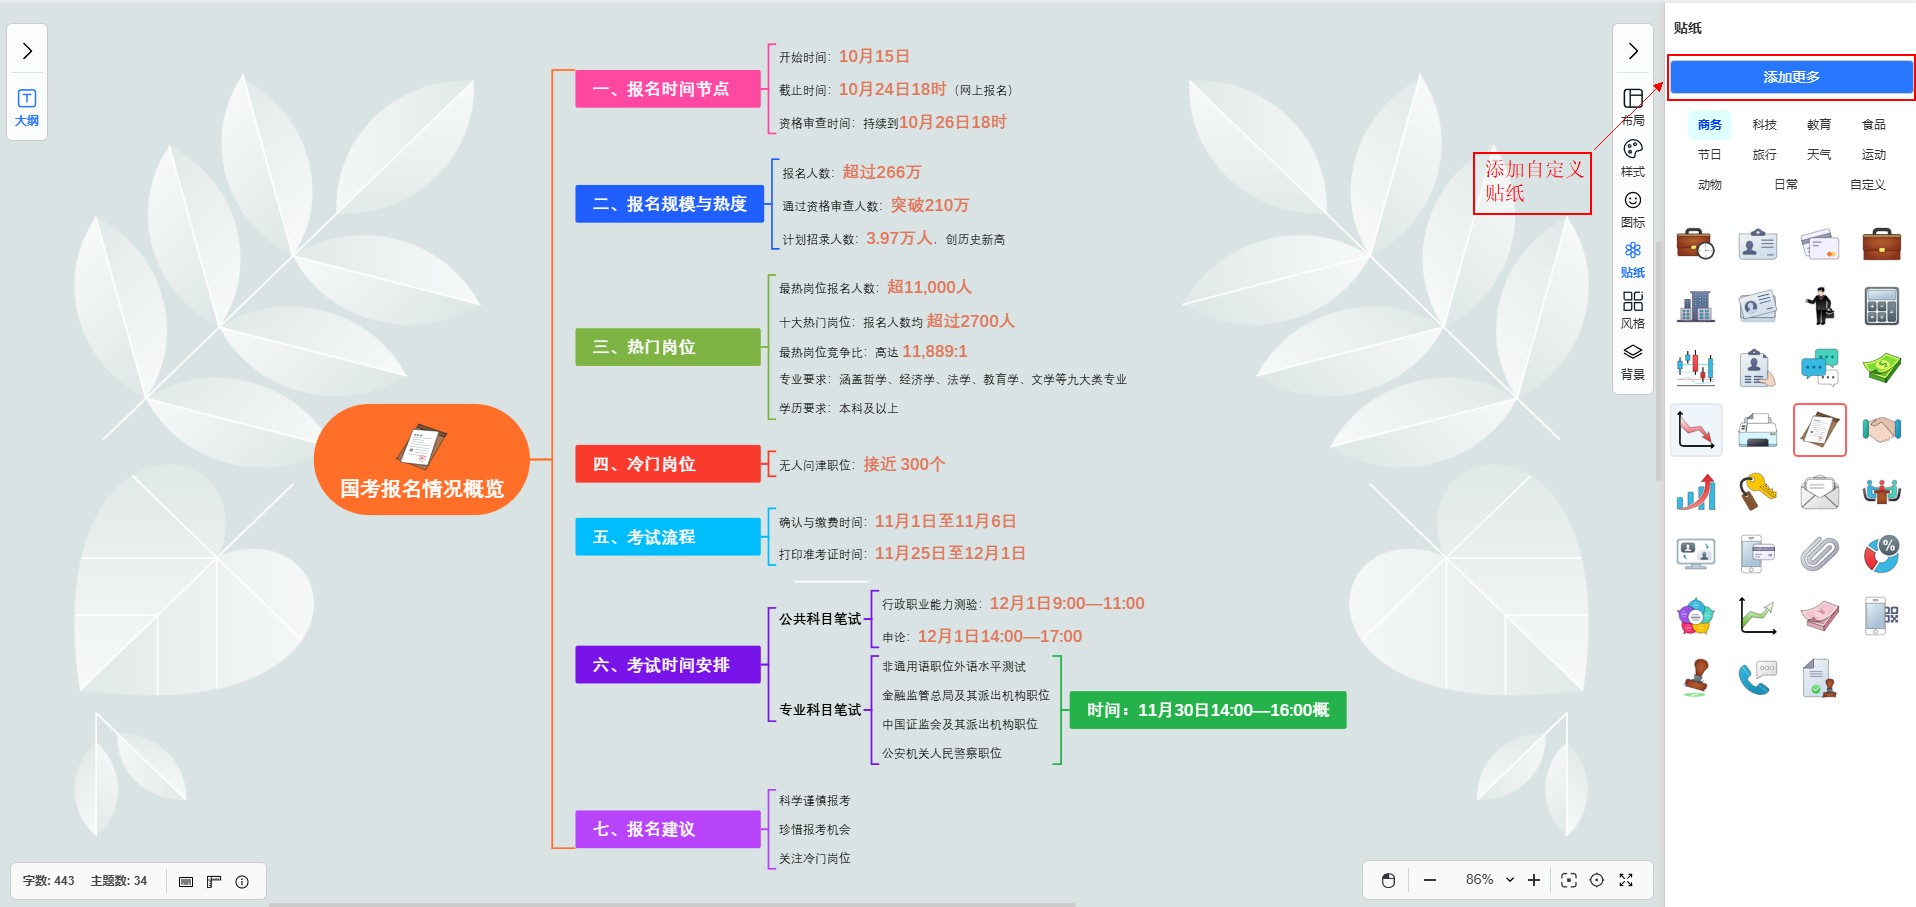Click the info icon in status bar

pyautogui.click(x=242, y=881)
